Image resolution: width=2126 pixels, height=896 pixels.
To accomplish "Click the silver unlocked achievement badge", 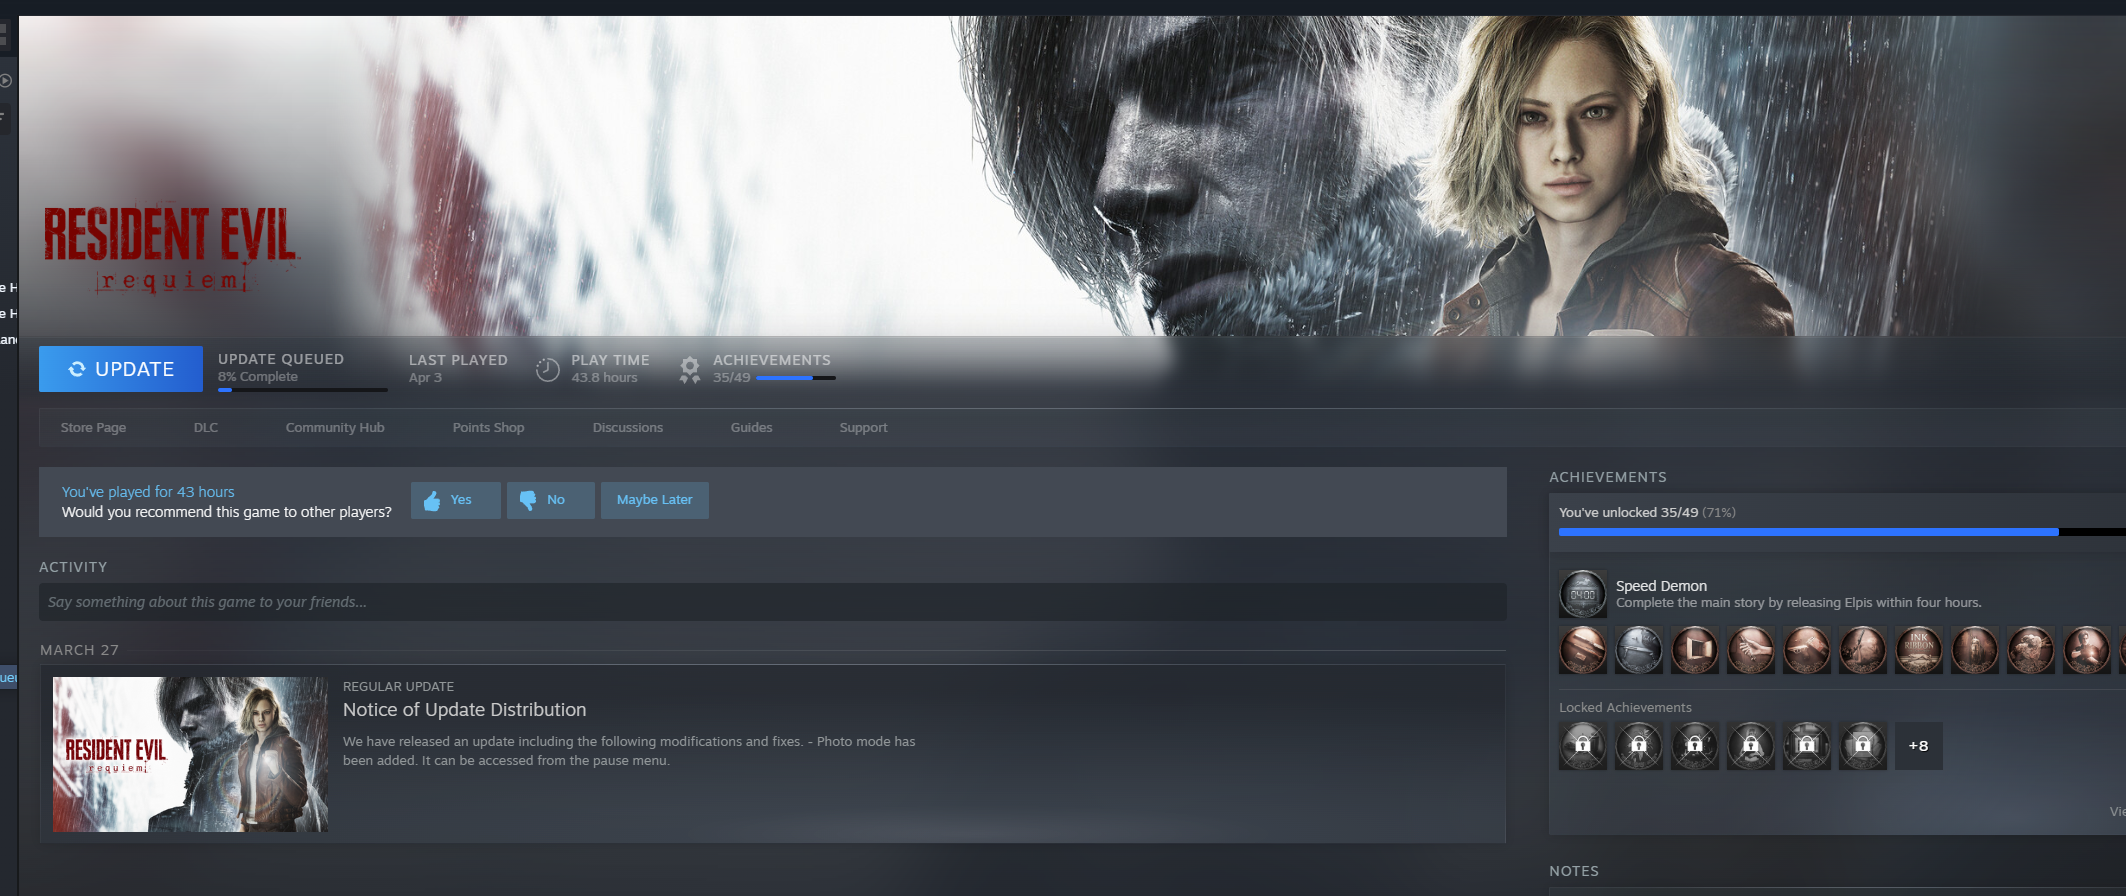I will (1638, 650).
